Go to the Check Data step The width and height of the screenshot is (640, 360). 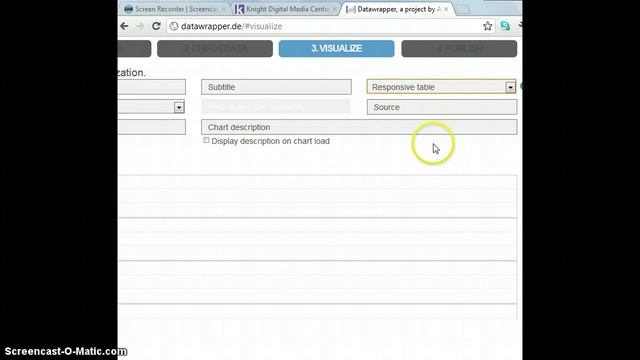[x=215, y=49]
